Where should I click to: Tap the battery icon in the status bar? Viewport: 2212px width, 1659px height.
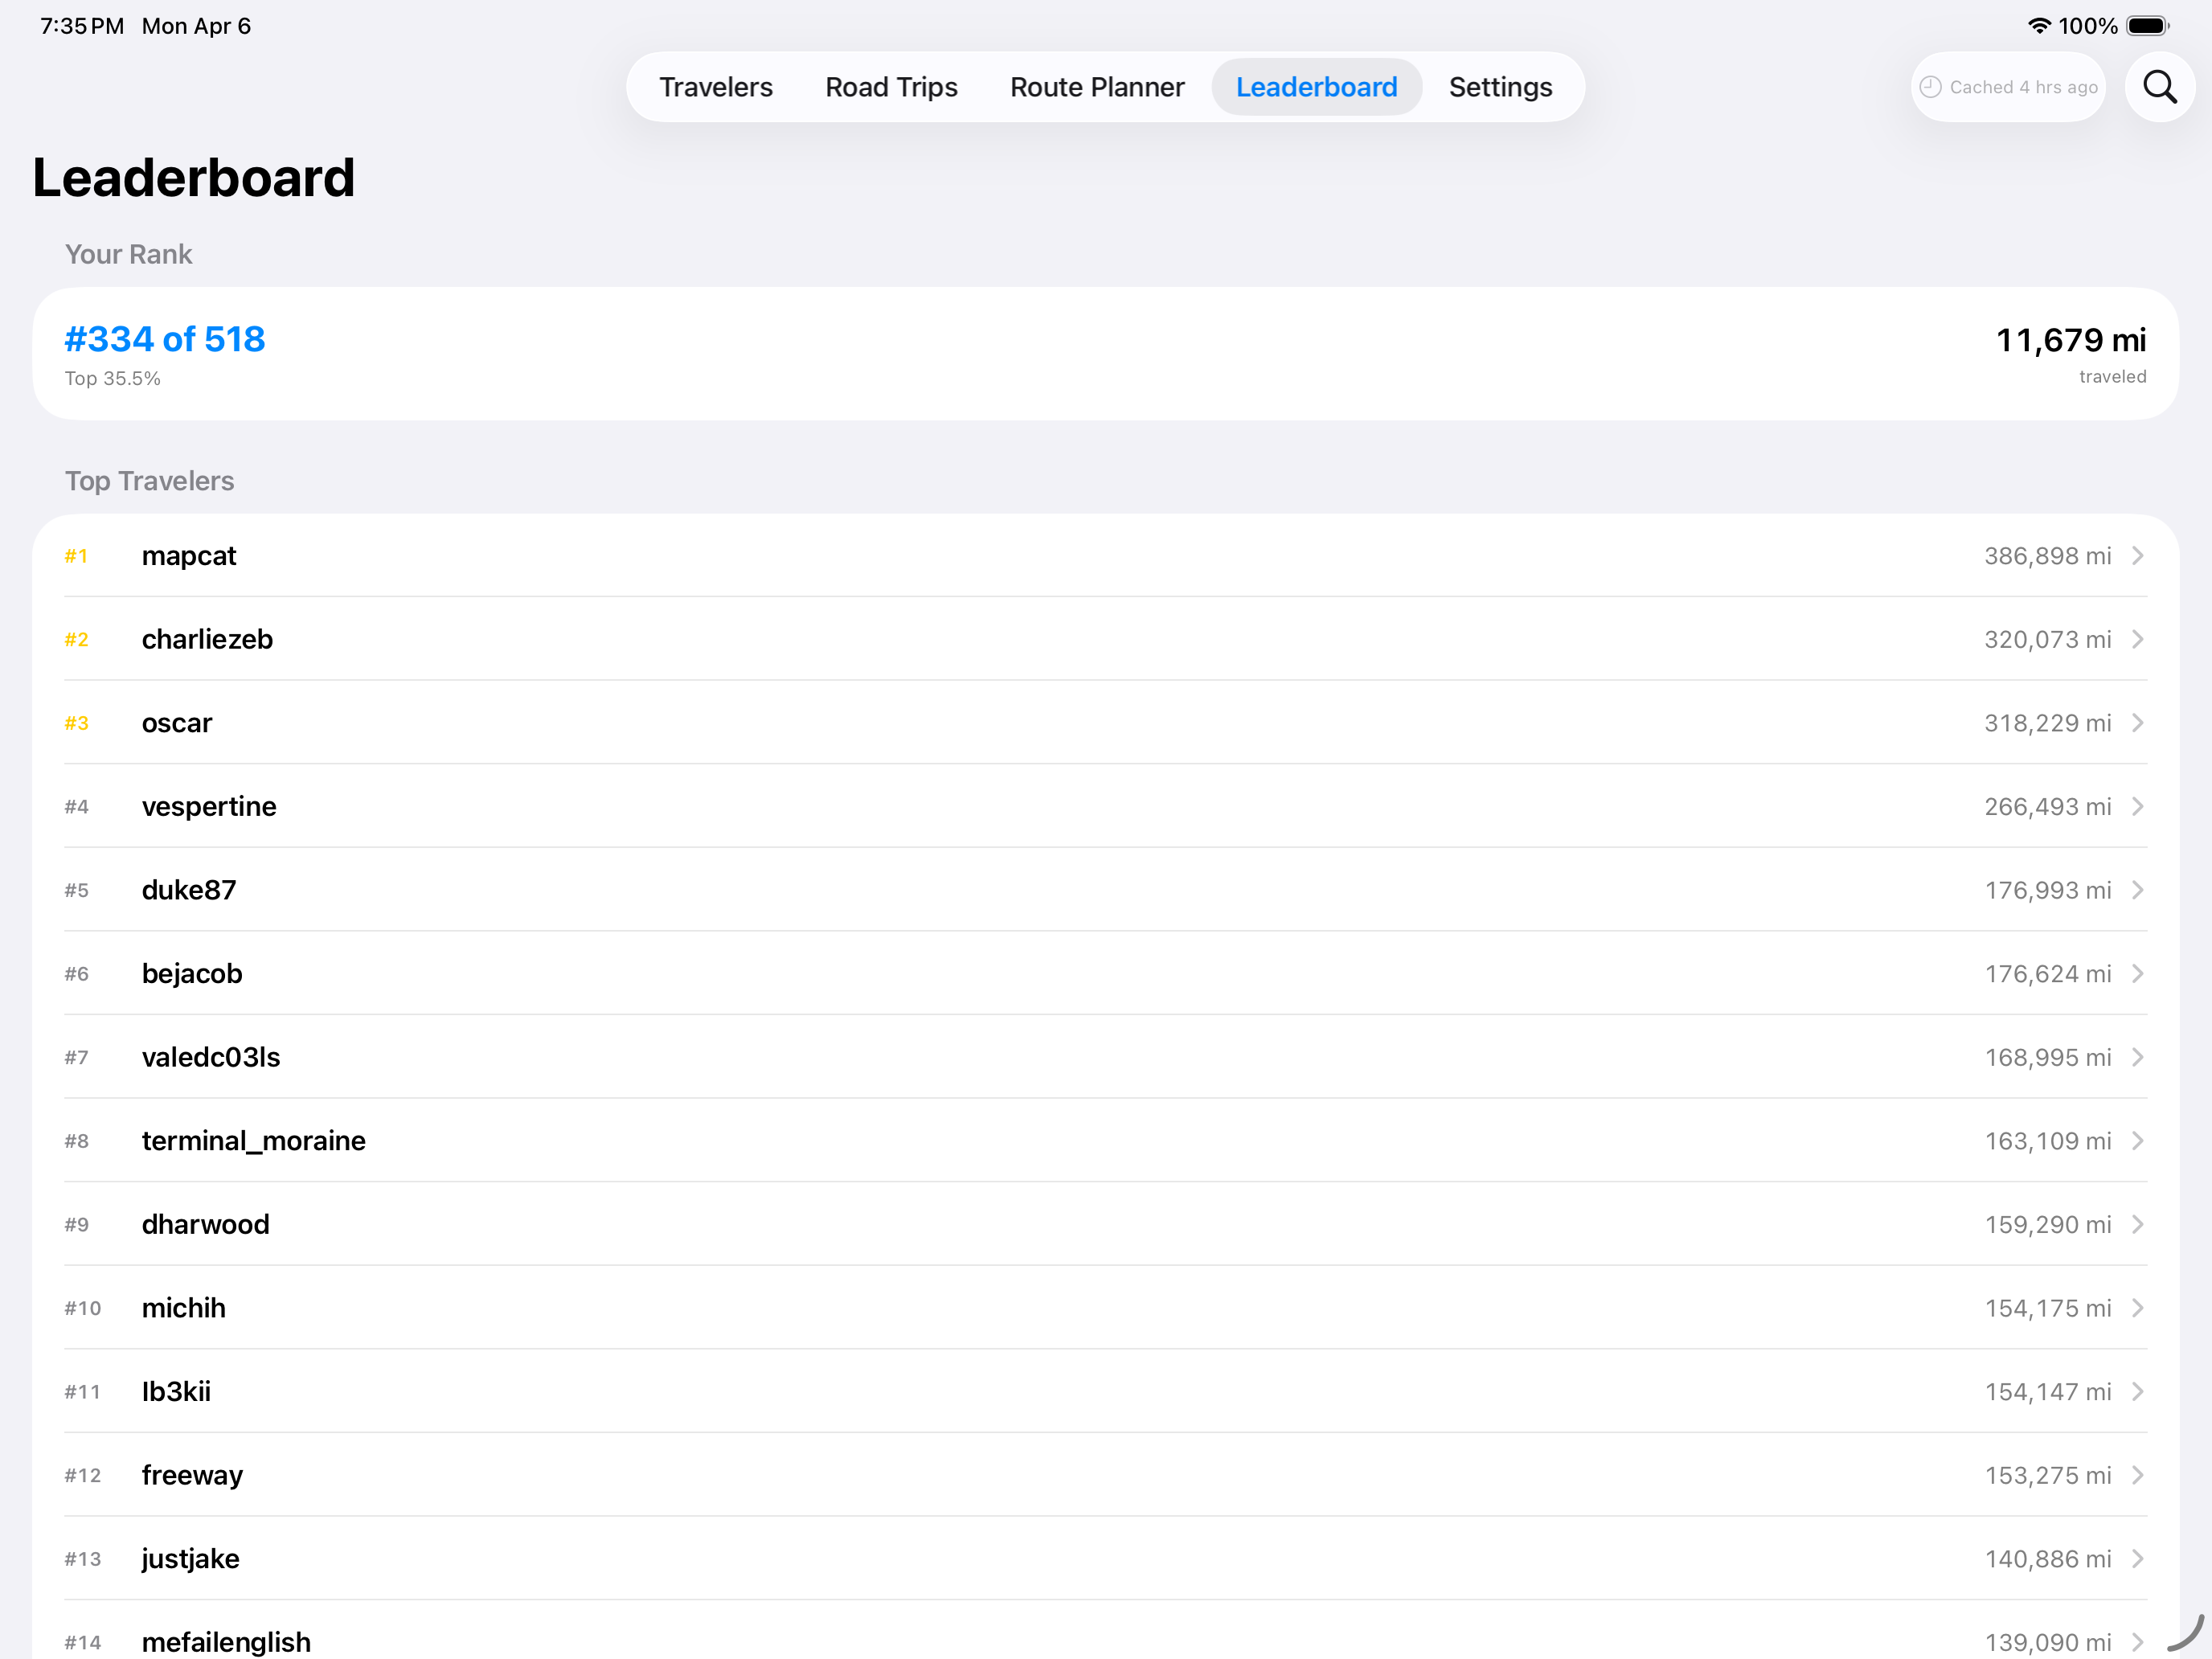(x=2147, y=26)
